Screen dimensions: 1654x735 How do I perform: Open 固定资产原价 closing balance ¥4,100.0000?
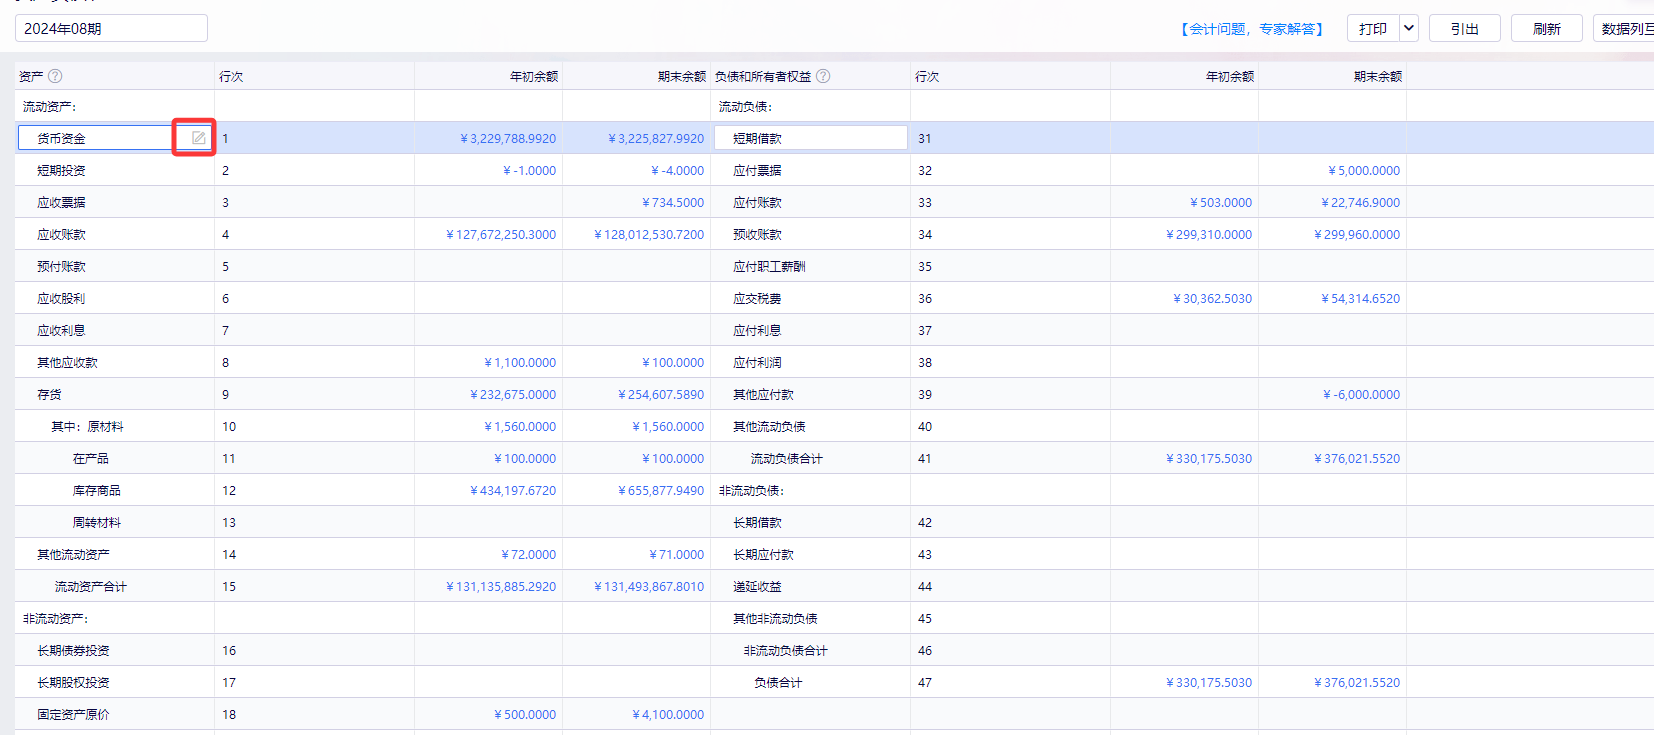pyautogui.click(x=668, y=715)
